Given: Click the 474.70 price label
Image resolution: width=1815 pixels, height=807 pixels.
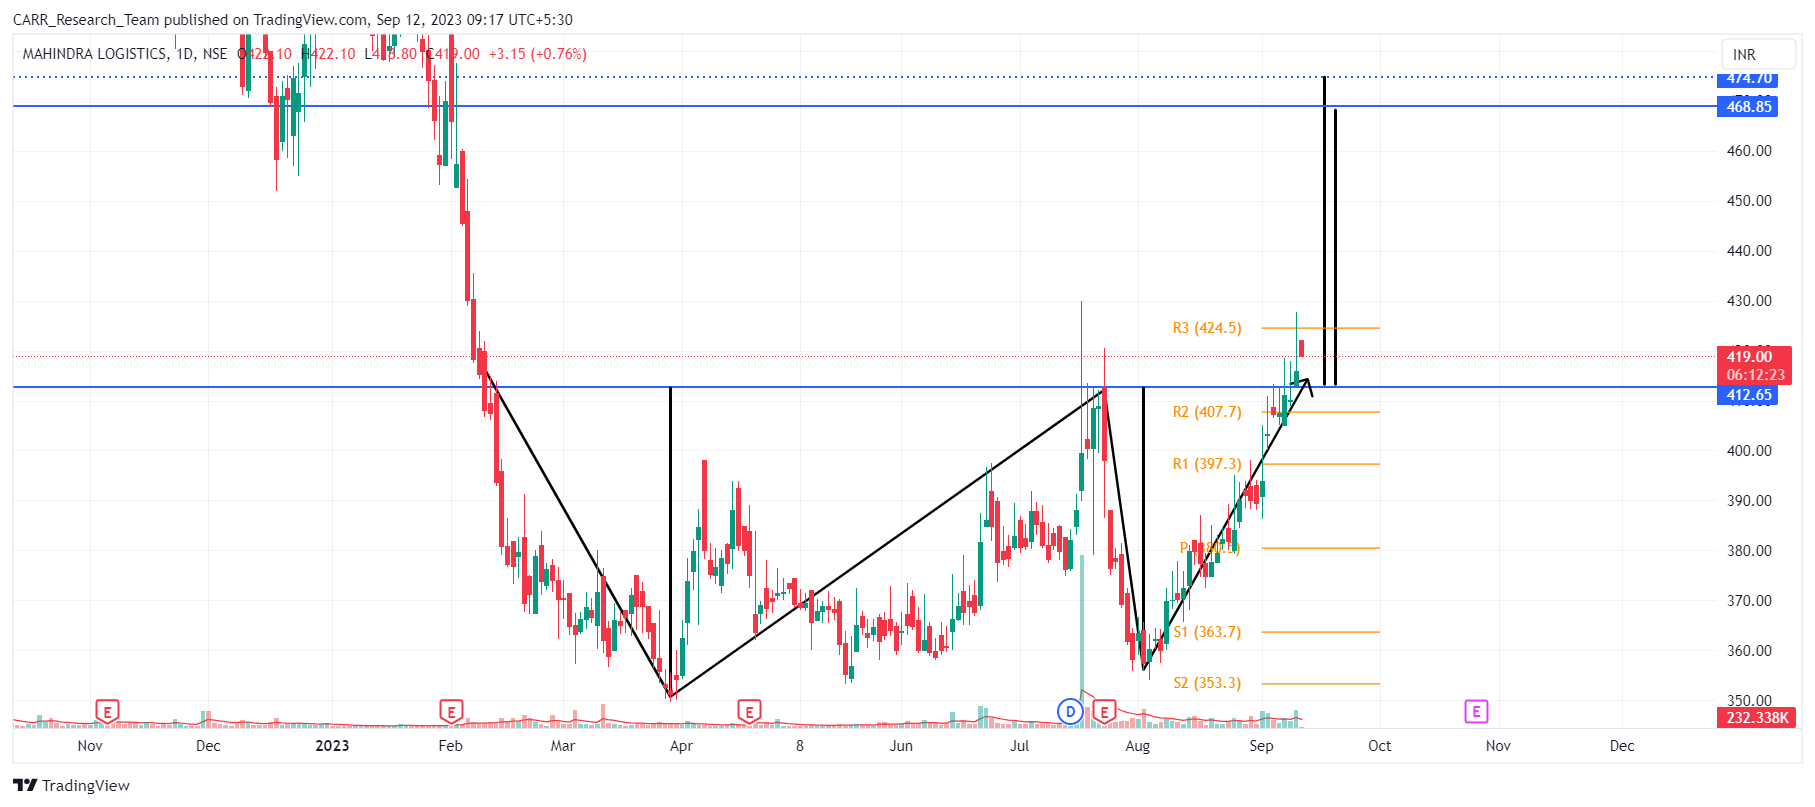Looking at the screenshot, I should [1749, 79].
